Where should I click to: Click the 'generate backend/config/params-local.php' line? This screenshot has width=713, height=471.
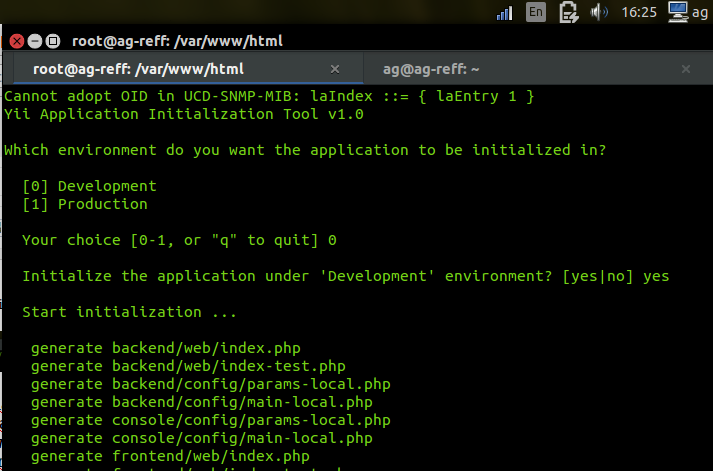tap(211, 384)
